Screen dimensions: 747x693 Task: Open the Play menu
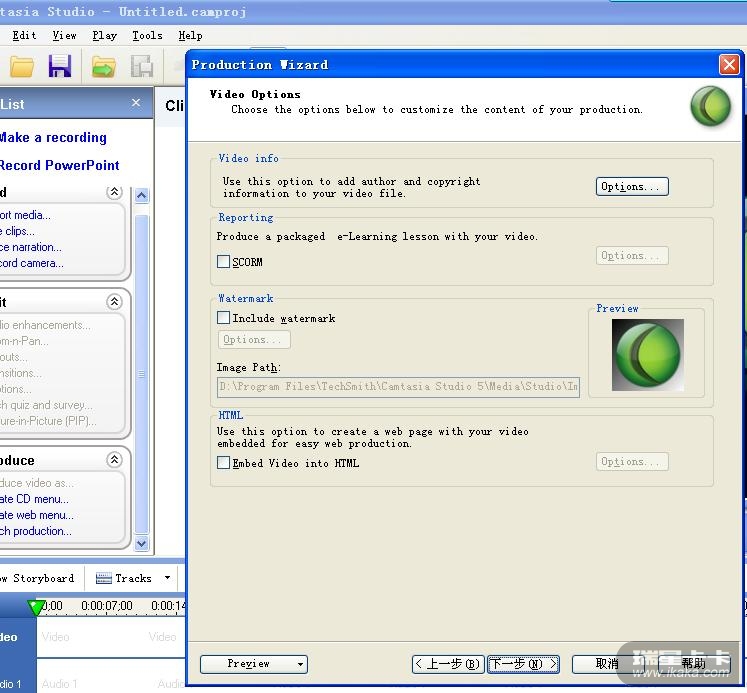click(x=104, y=36)
